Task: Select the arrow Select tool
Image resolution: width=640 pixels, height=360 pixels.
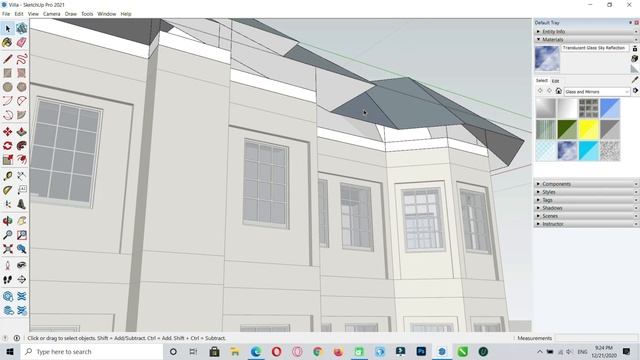Action: (x=8, y=28)
